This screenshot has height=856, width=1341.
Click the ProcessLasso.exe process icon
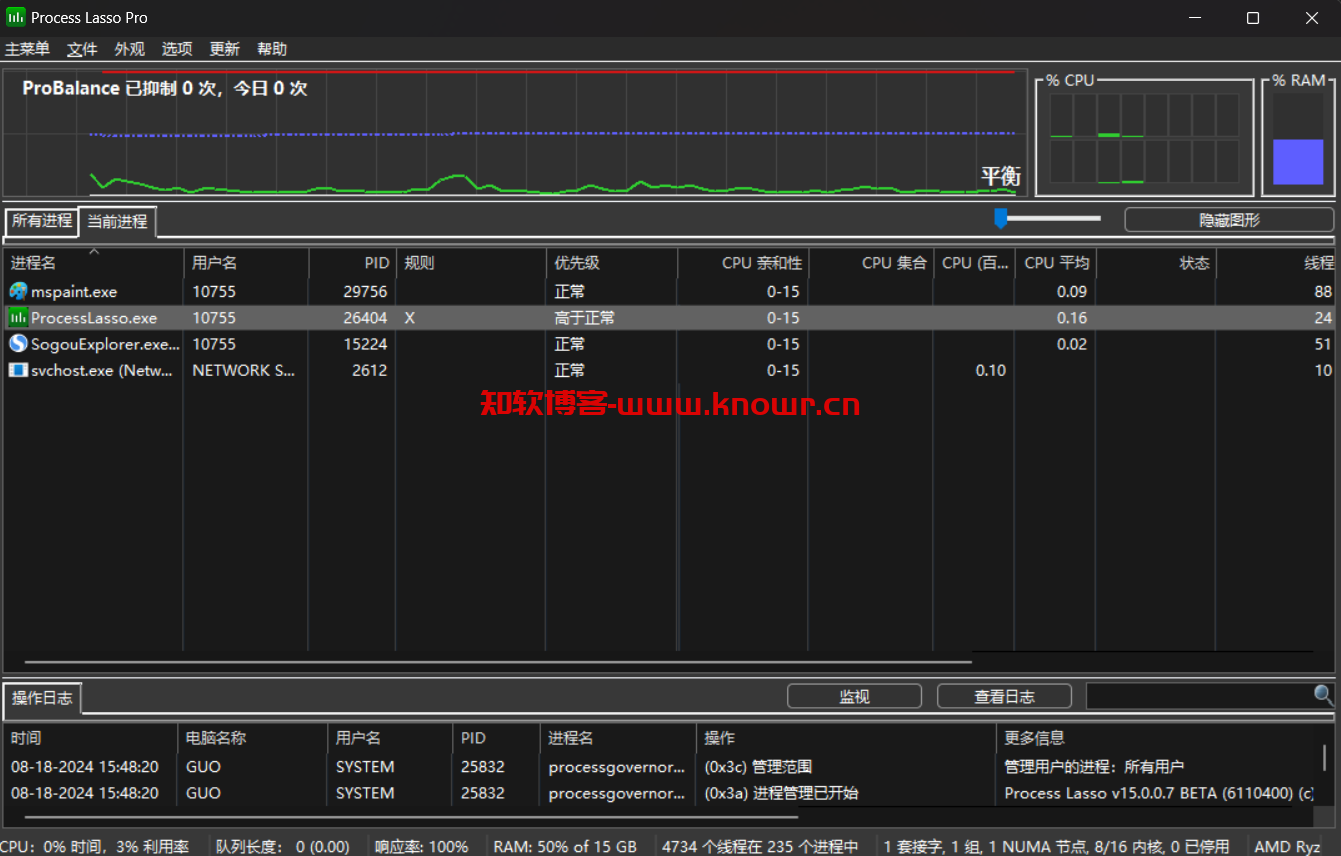pyautogui.click(x=18, y=317)
